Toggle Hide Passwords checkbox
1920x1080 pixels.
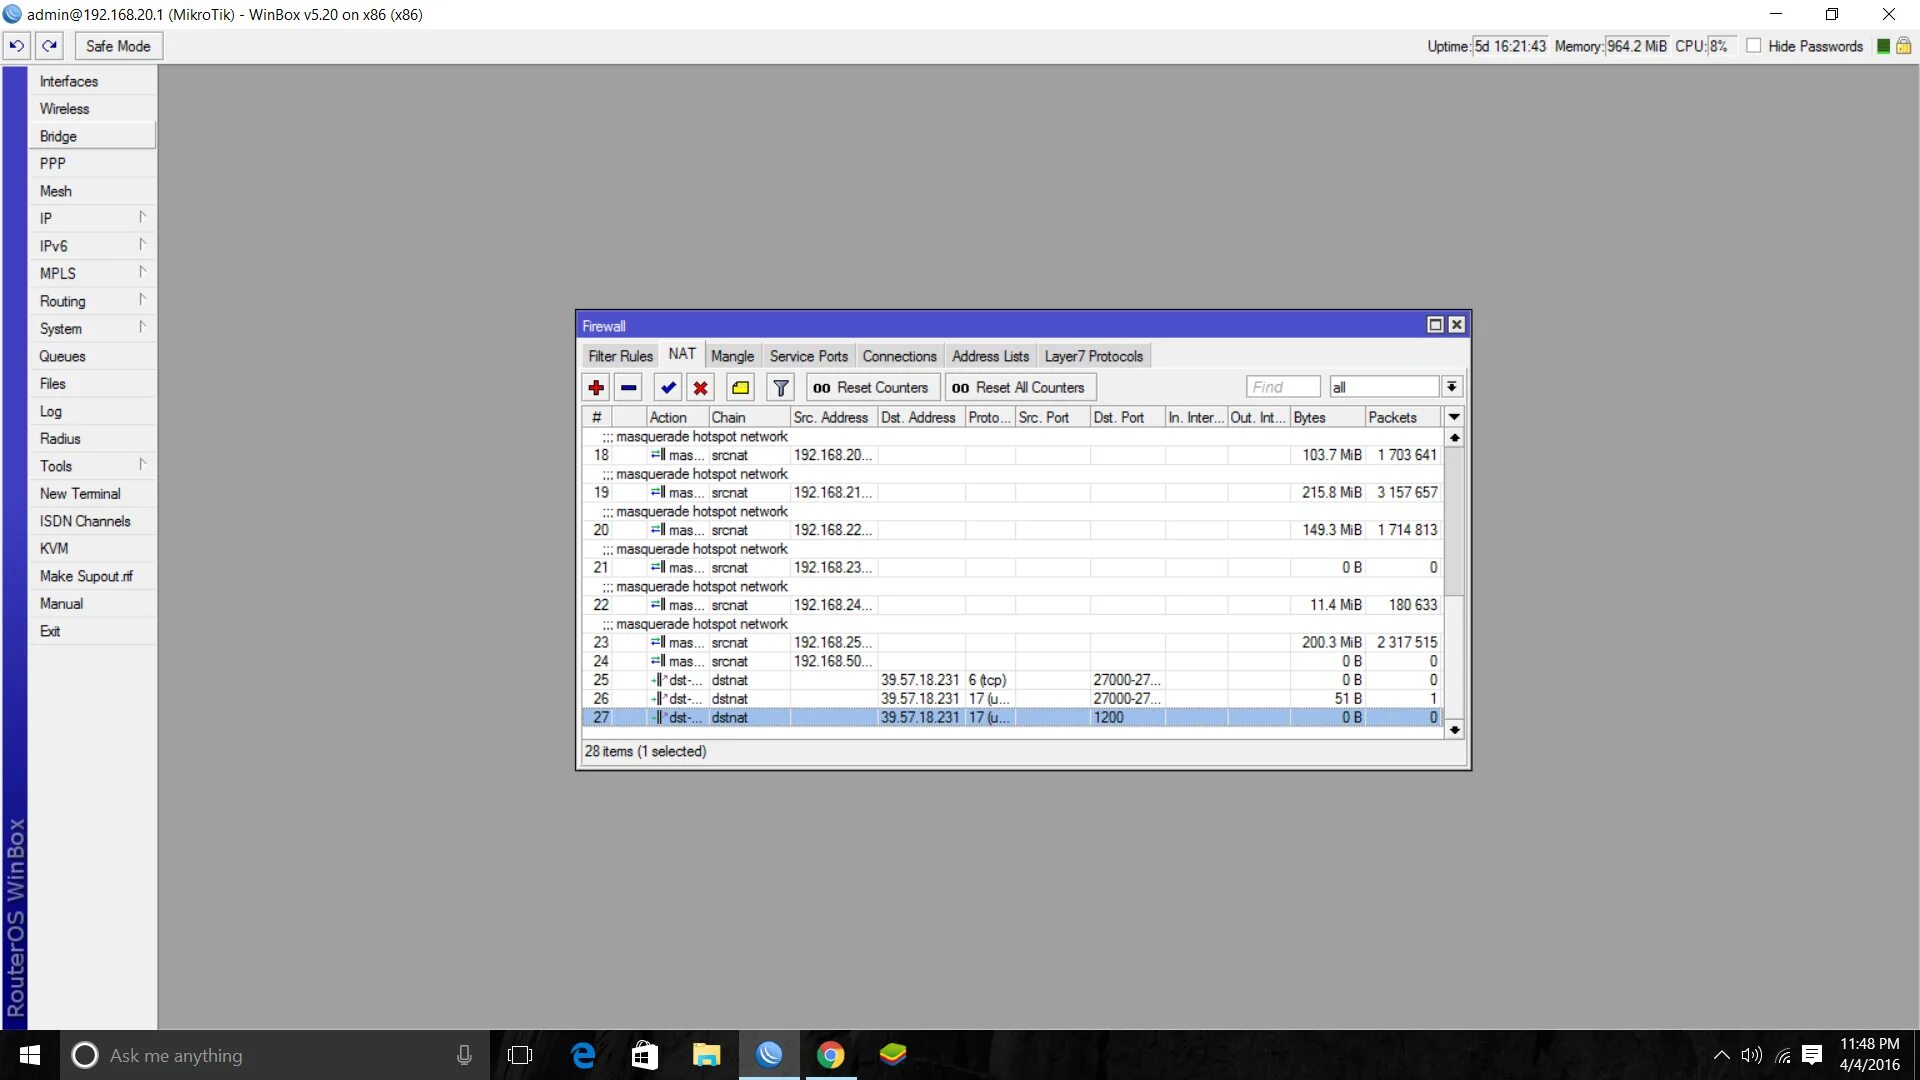1753,46
